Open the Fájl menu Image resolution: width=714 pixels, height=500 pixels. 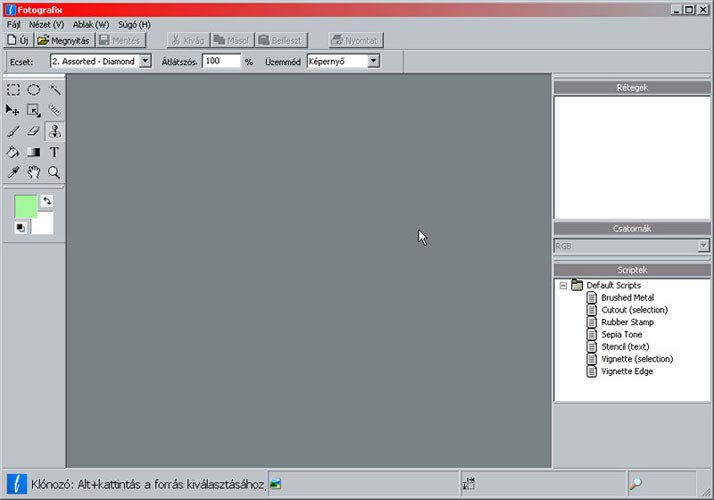click(14, 24)
